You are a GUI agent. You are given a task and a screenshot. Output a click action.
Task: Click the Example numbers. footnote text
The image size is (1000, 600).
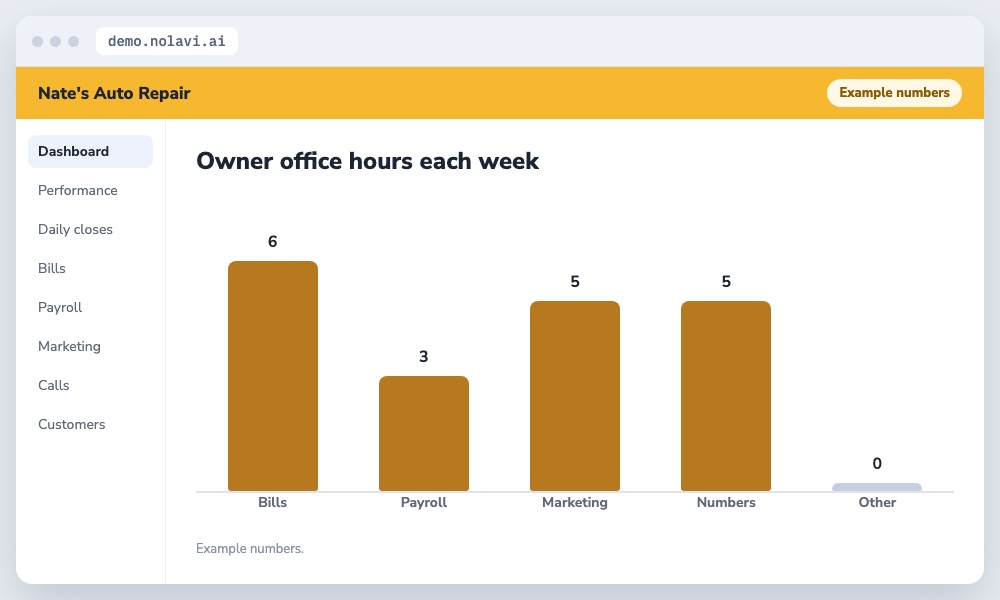tap(250, 548)
